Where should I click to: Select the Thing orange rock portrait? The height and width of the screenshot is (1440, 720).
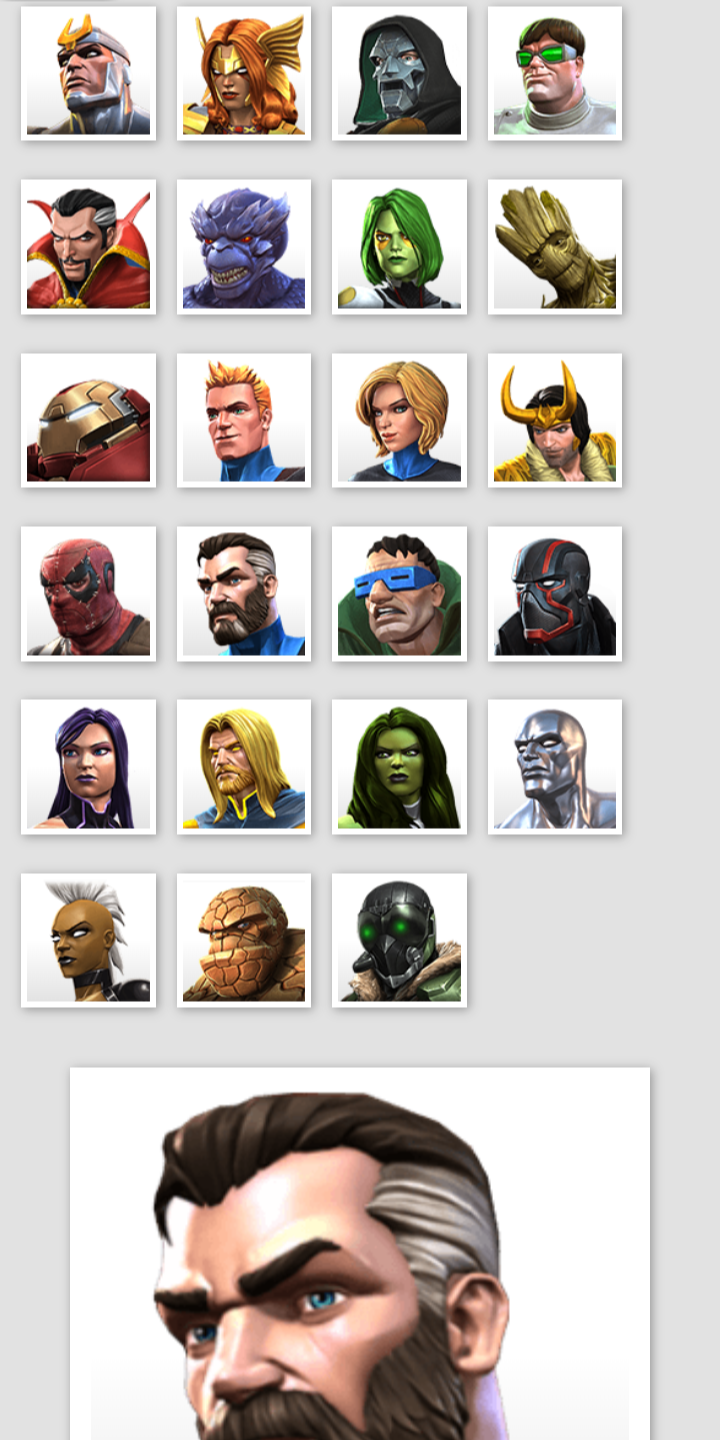click(244, 940)
